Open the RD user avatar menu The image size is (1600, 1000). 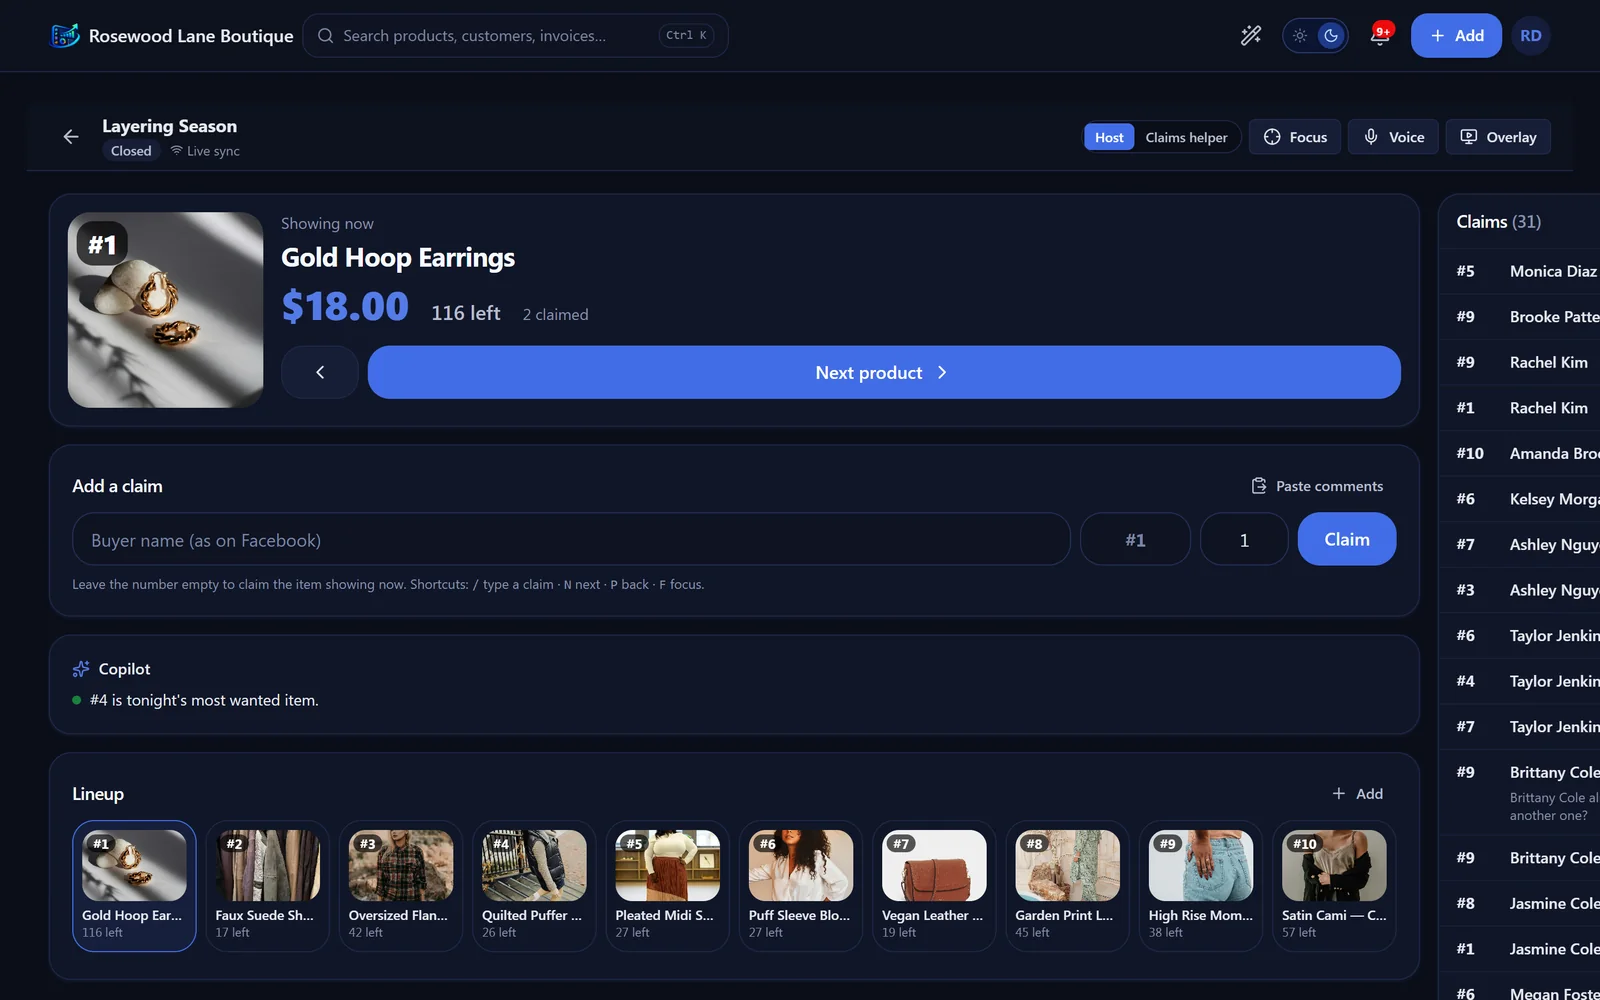tap(1531, 36)
